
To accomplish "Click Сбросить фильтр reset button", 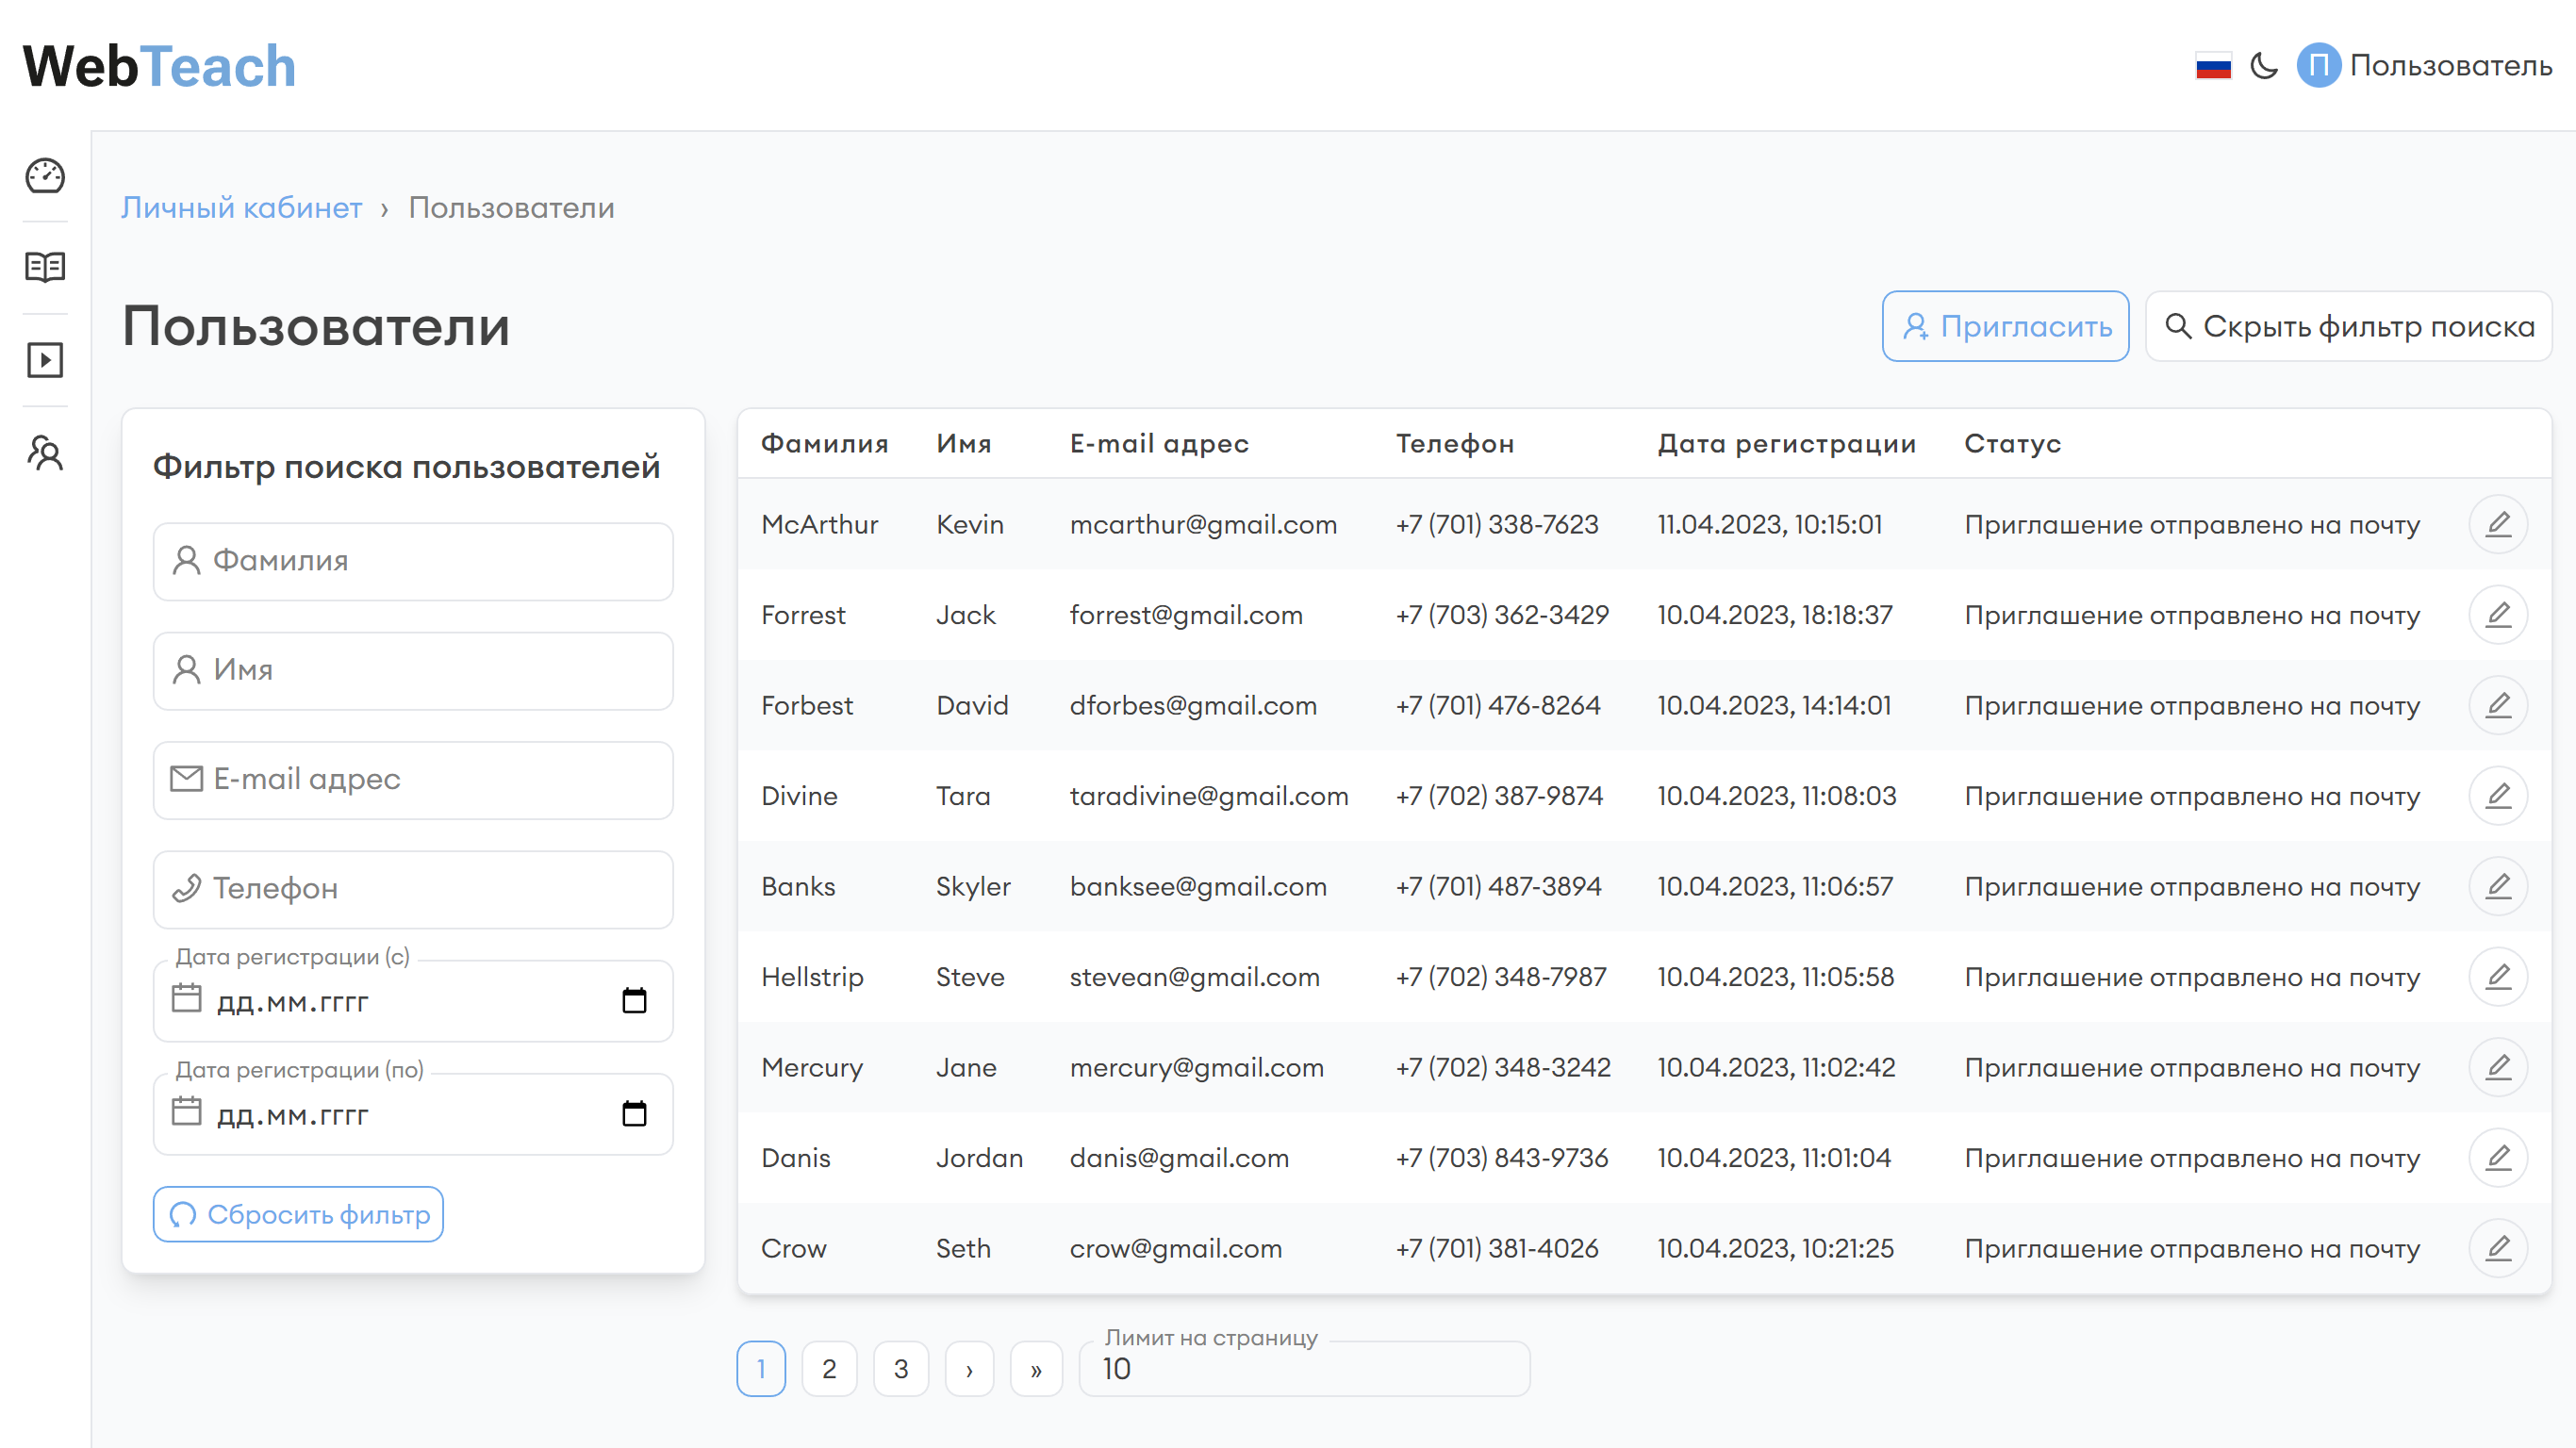I will pyautogui.click(x=298, y=1214).
